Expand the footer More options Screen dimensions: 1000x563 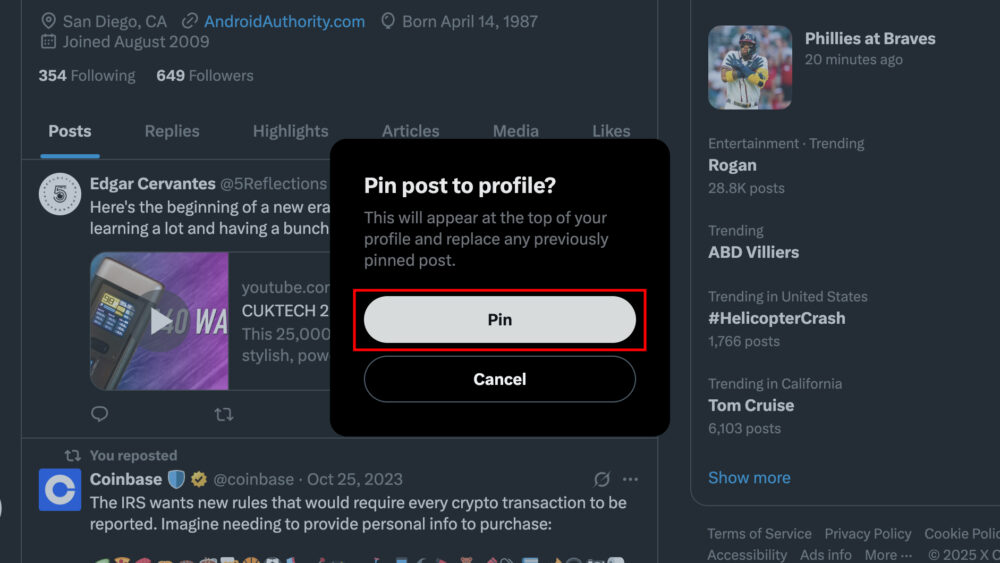coord(888,555)
